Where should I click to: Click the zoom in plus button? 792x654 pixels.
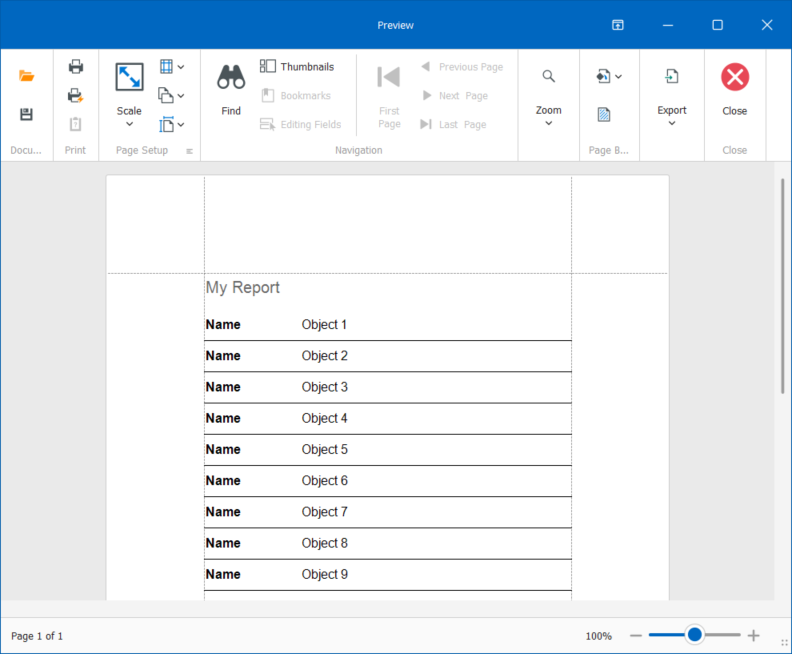pos(753,635)
